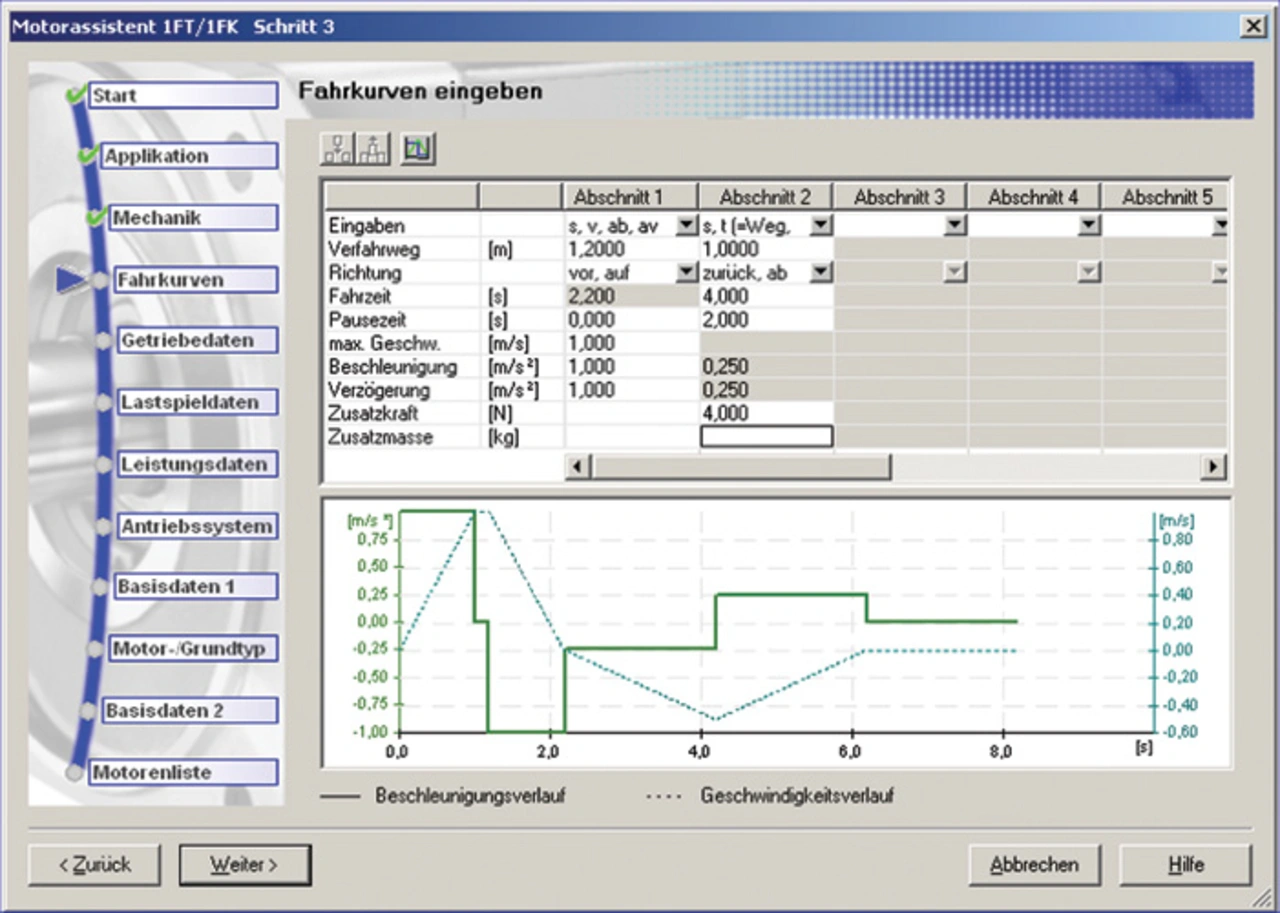Click the Zusatzmasse field for Abschnitt 2
The height and width of the screenshot is (913, 1280).
(766, 437)
